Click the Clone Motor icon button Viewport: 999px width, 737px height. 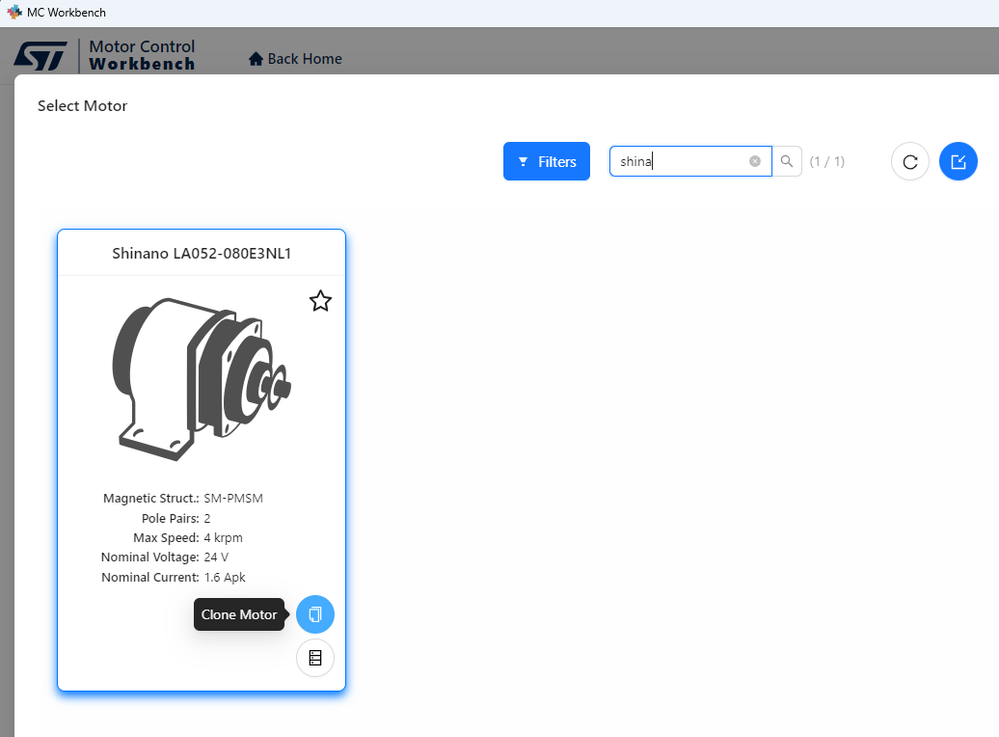[315, 614]
